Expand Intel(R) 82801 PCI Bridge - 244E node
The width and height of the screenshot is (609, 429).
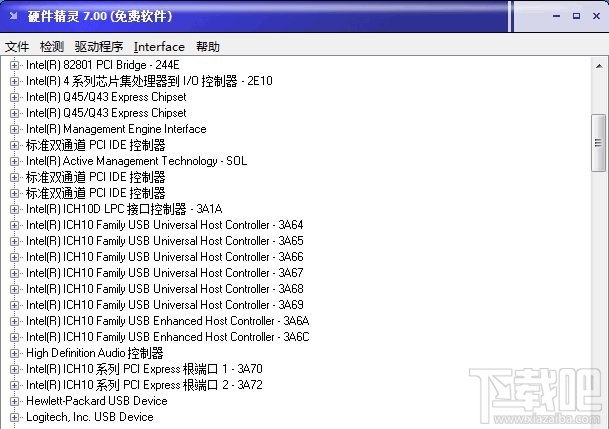14,65
